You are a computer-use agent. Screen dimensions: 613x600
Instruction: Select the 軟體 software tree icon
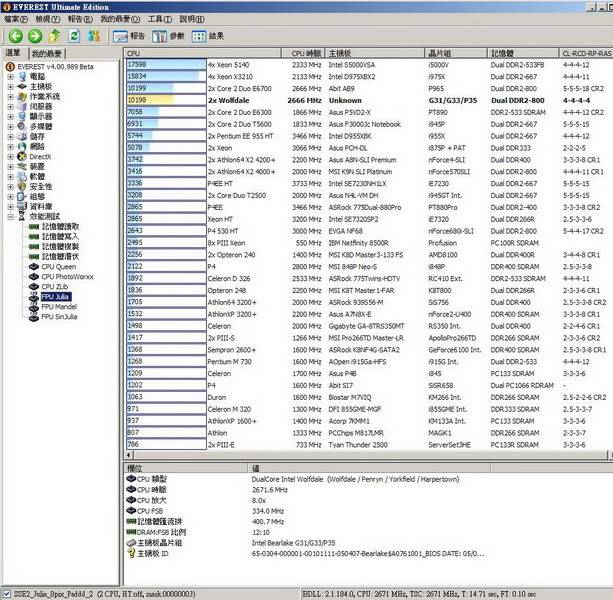tap(23, 177)
